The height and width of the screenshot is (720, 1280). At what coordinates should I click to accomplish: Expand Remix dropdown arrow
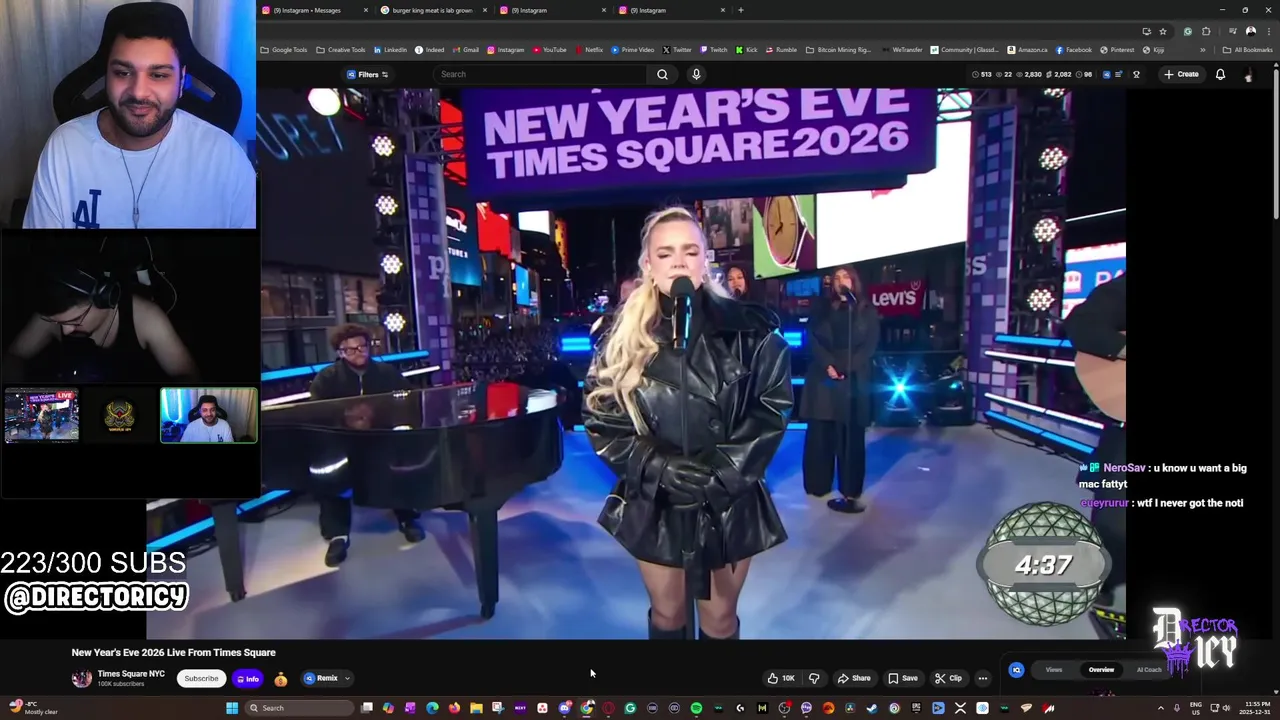pos(347,679)
